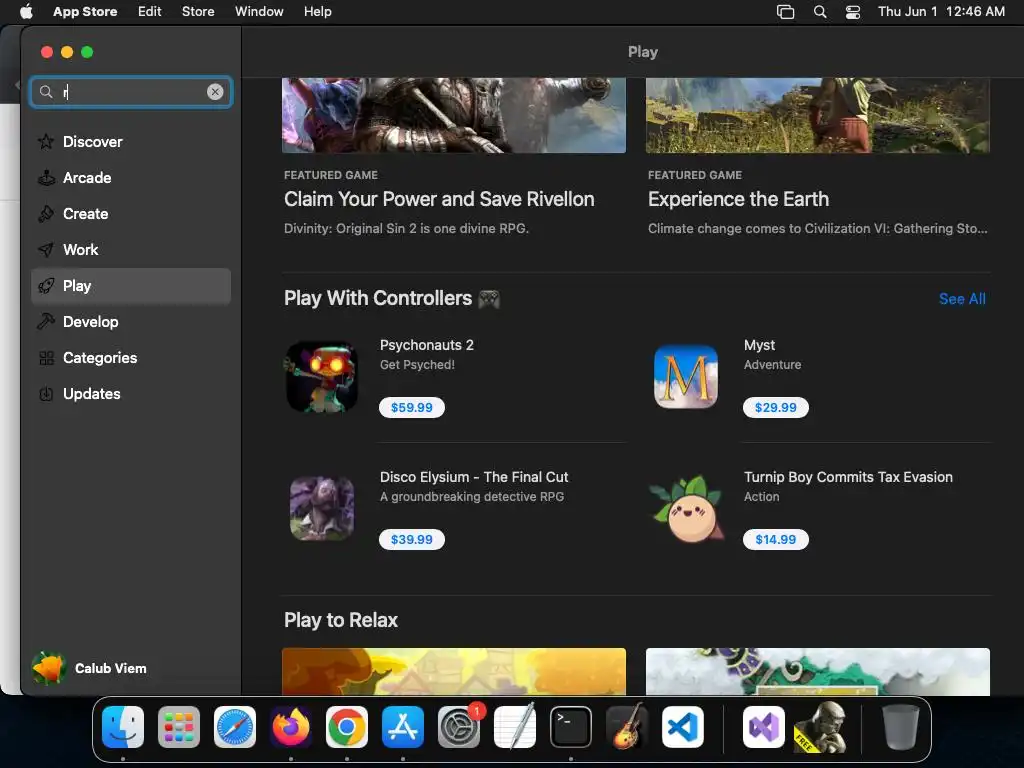The height and width of the screenshot is (768, 1024).
Task: Clear the search field with the X button
Action: (215, 92)
